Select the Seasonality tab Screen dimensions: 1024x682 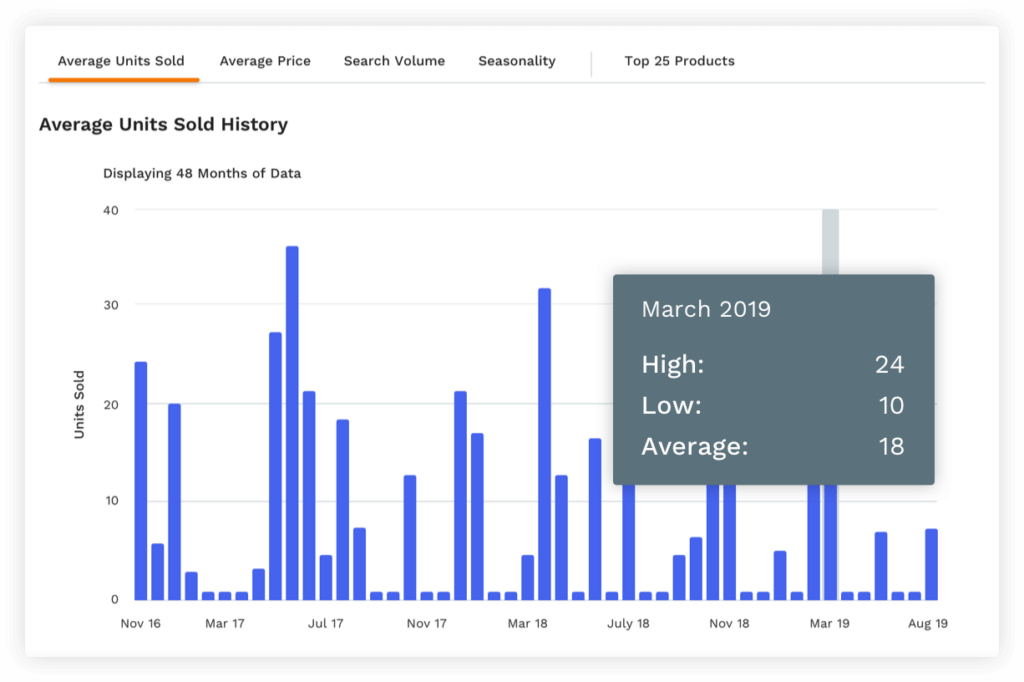[x=517, y=61]
